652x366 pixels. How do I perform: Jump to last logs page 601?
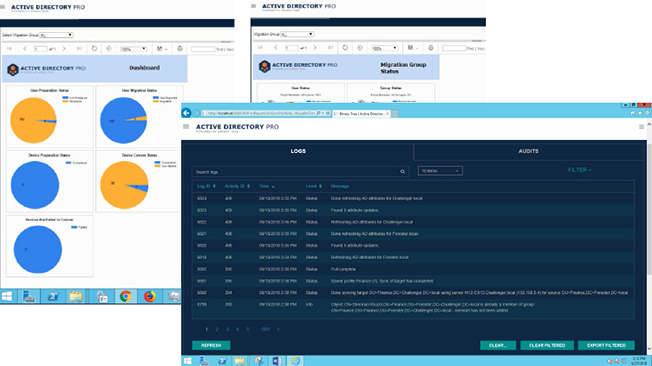[265, 329]
